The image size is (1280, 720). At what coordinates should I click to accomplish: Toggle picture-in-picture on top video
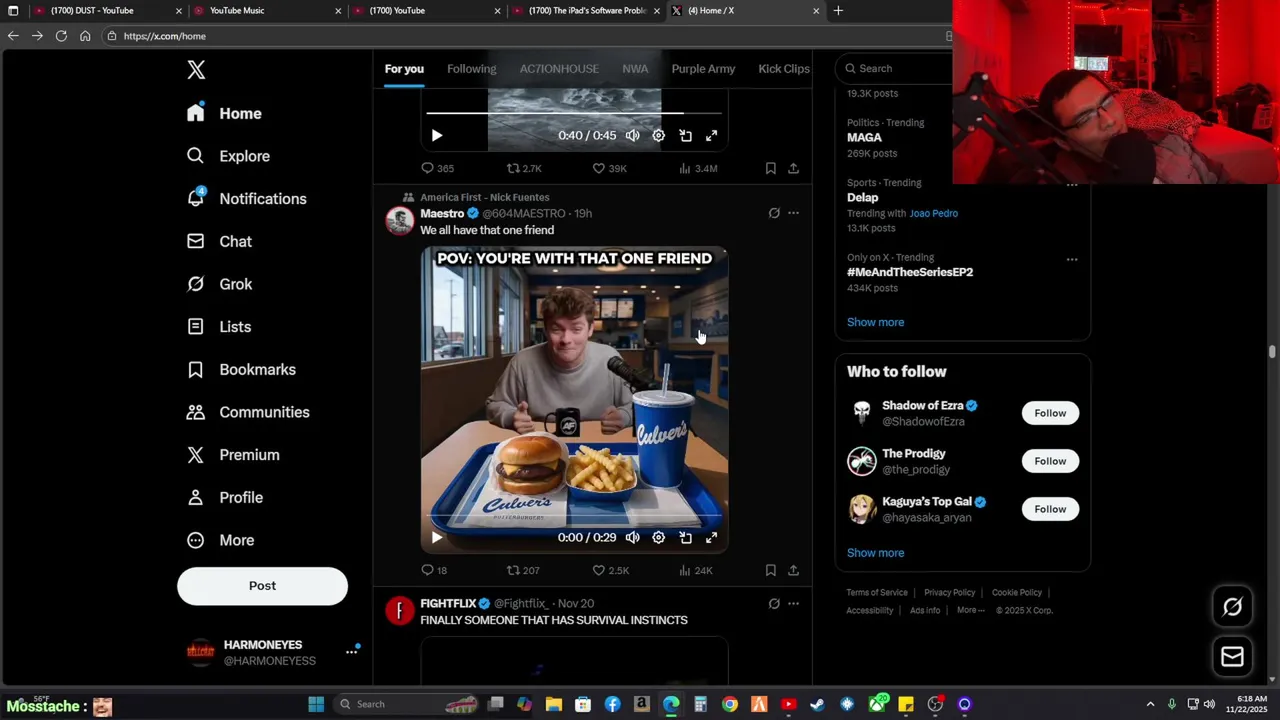point(685,135)
